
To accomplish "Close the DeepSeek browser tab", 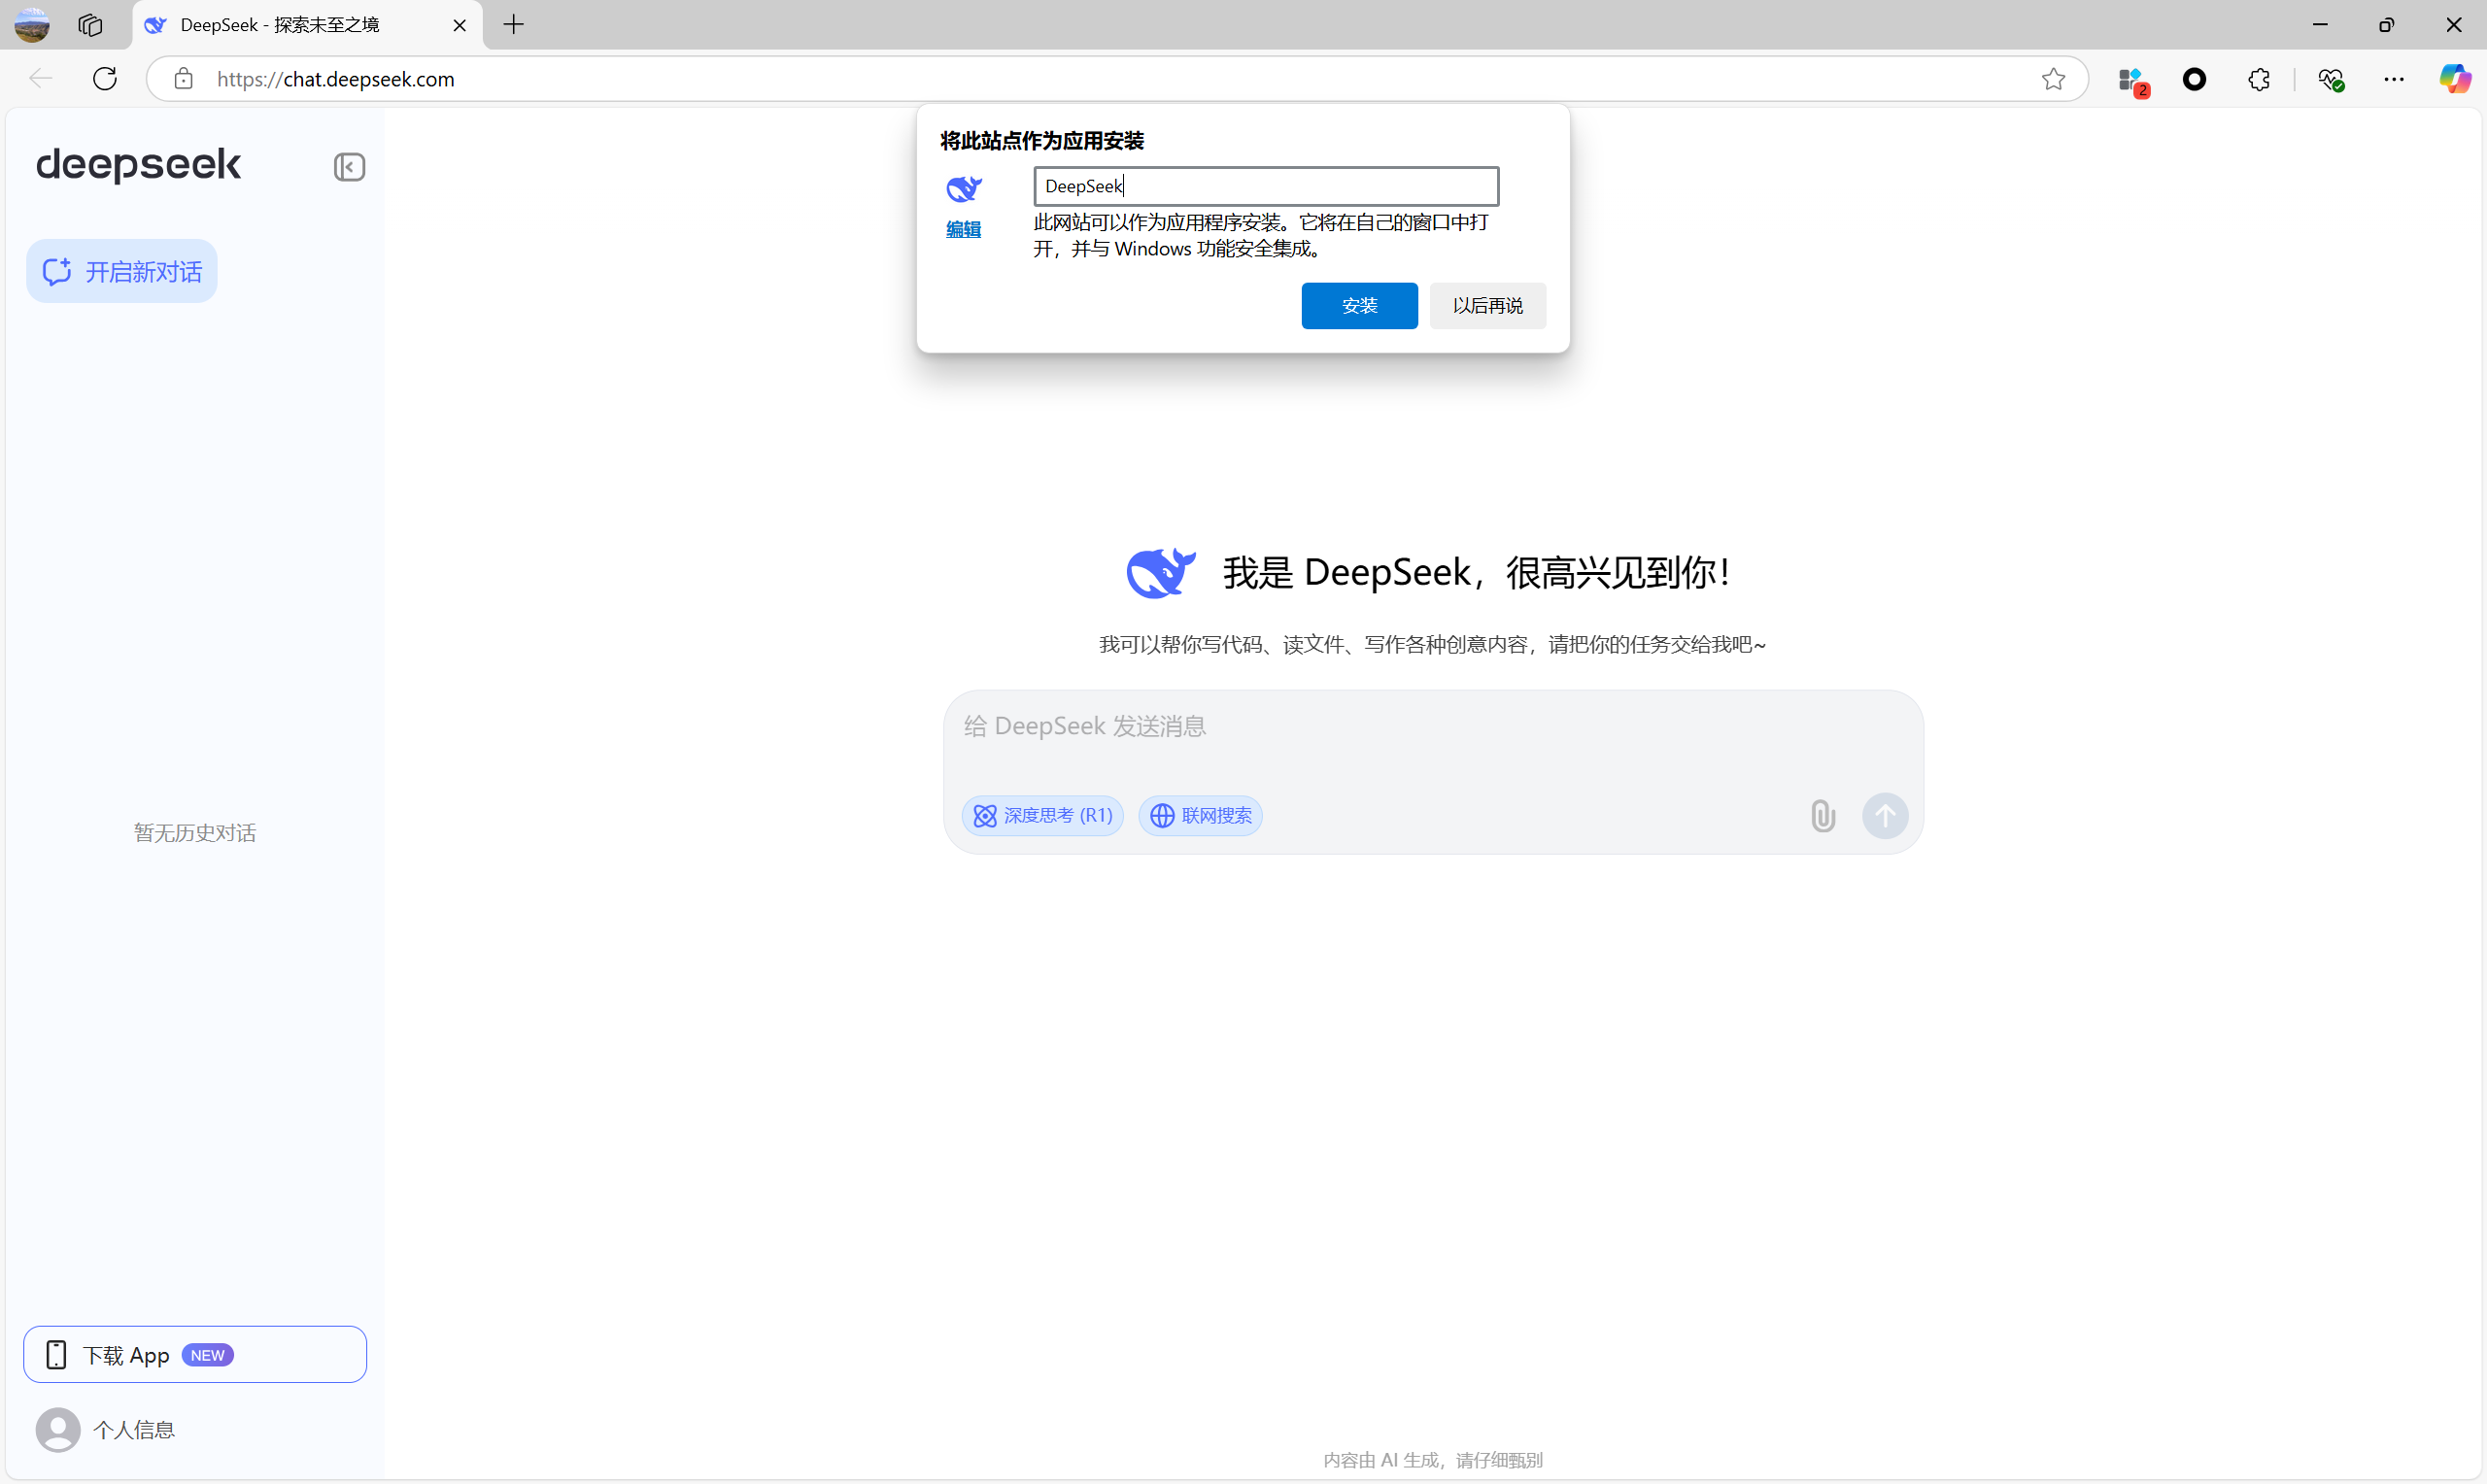I will (x=459, y=25).
